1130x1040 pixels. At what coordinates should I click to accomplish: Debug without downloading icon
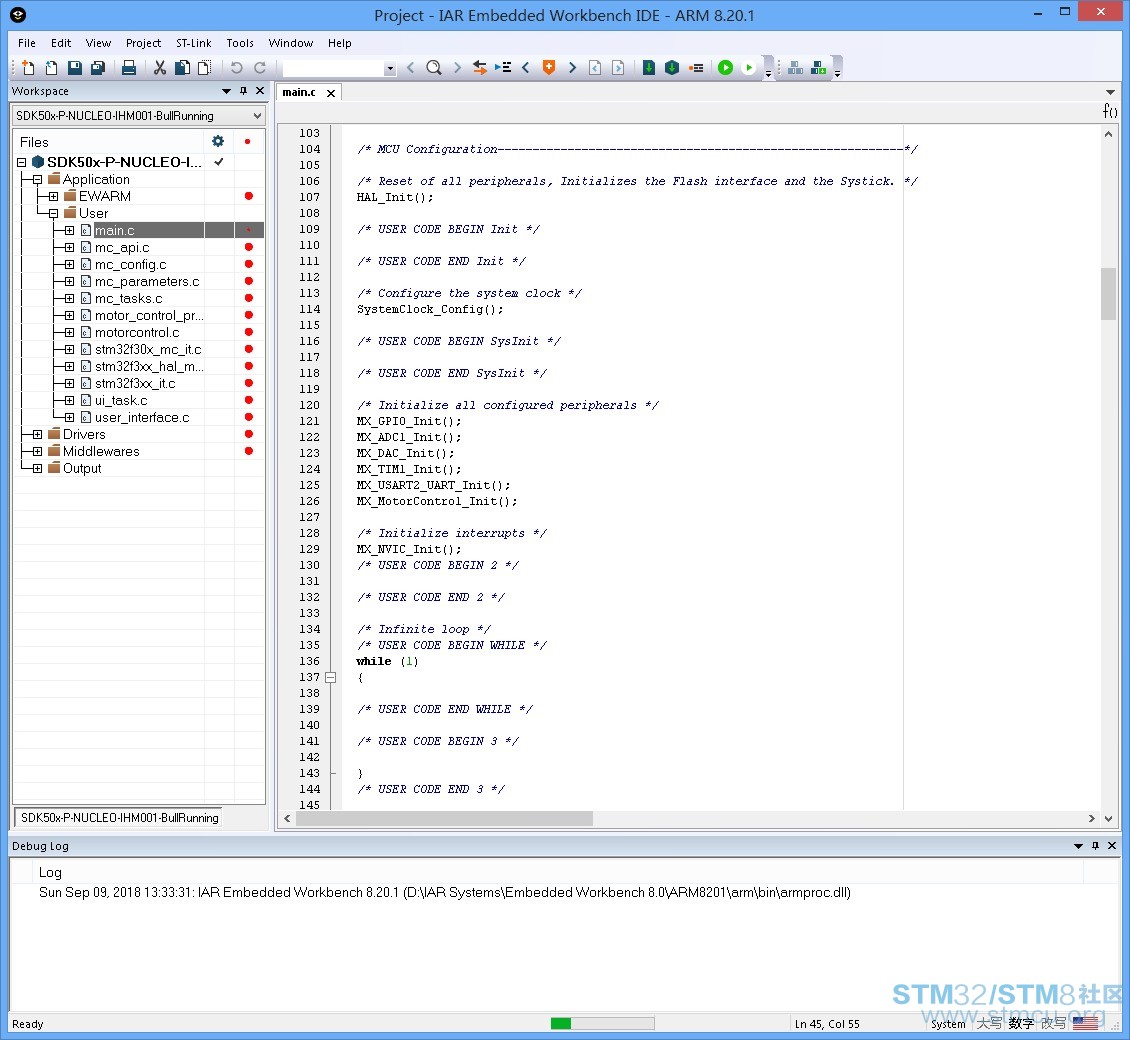tap(749, 68)
